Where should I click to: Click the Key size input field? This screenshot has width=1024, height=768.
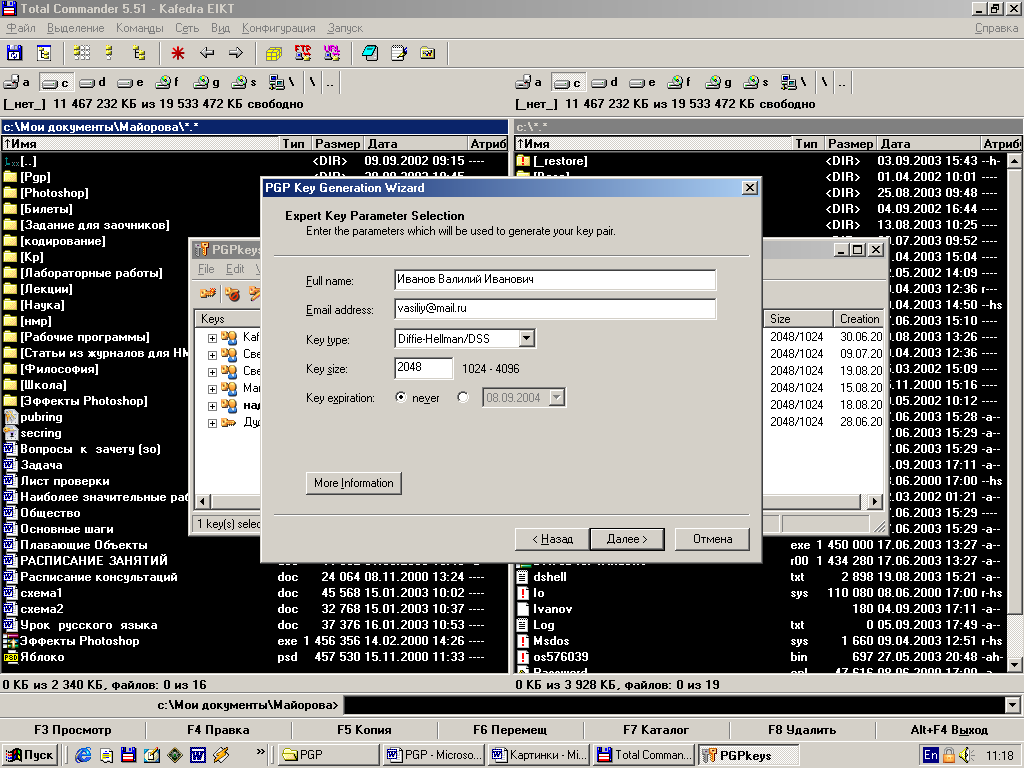pyautogui.click(x=422, y=368)
